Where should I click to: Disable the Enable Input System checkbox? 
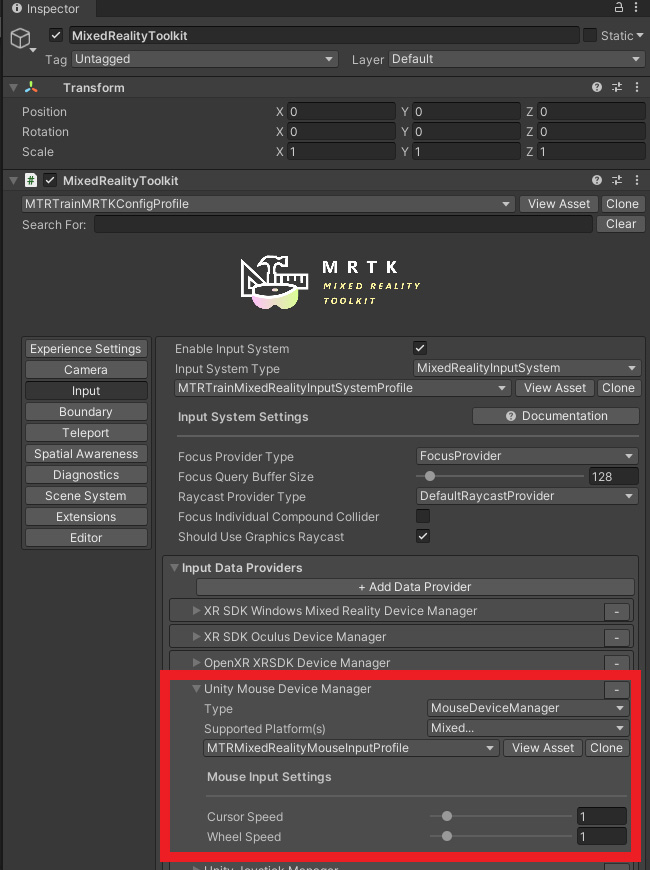420,348
